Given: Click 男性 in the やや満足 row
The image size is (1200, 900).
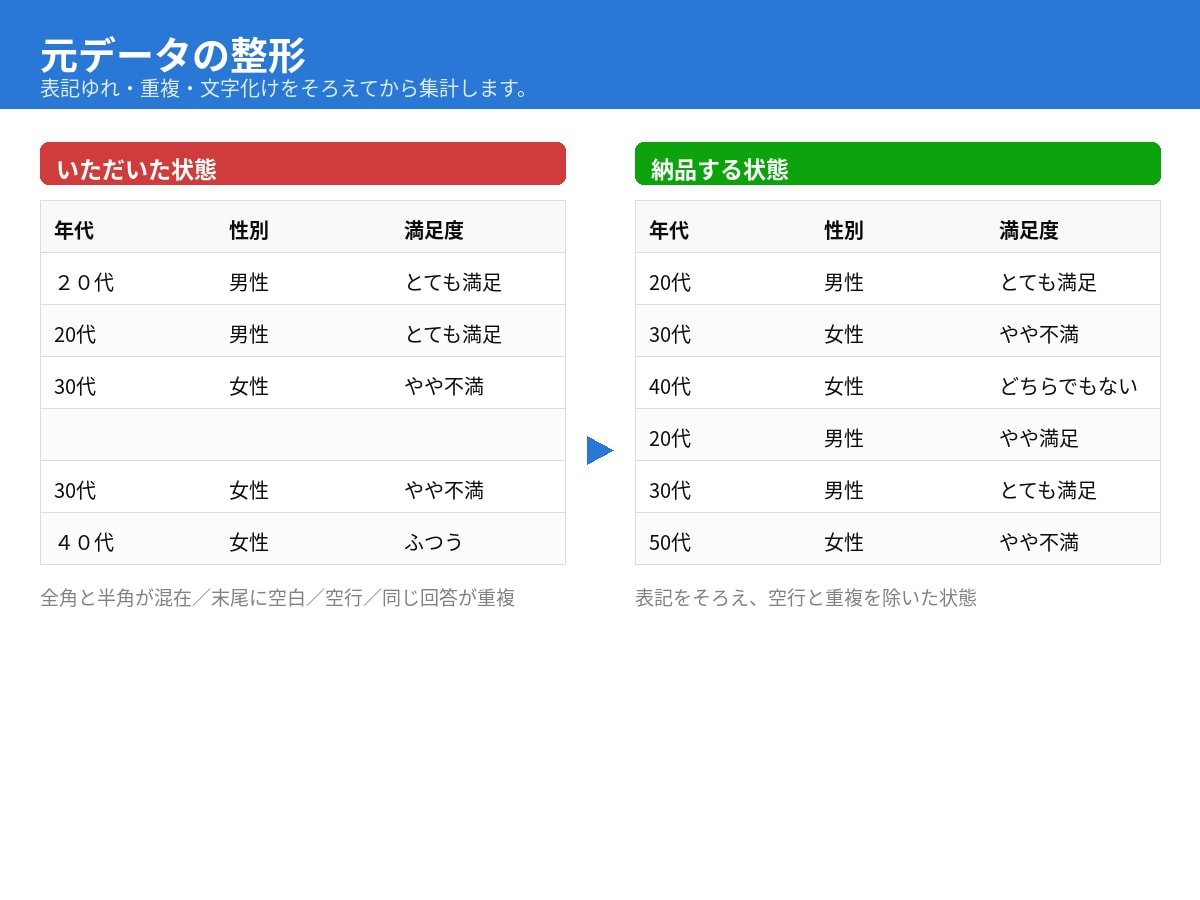Looking at the screenshot, I should 844,438.
